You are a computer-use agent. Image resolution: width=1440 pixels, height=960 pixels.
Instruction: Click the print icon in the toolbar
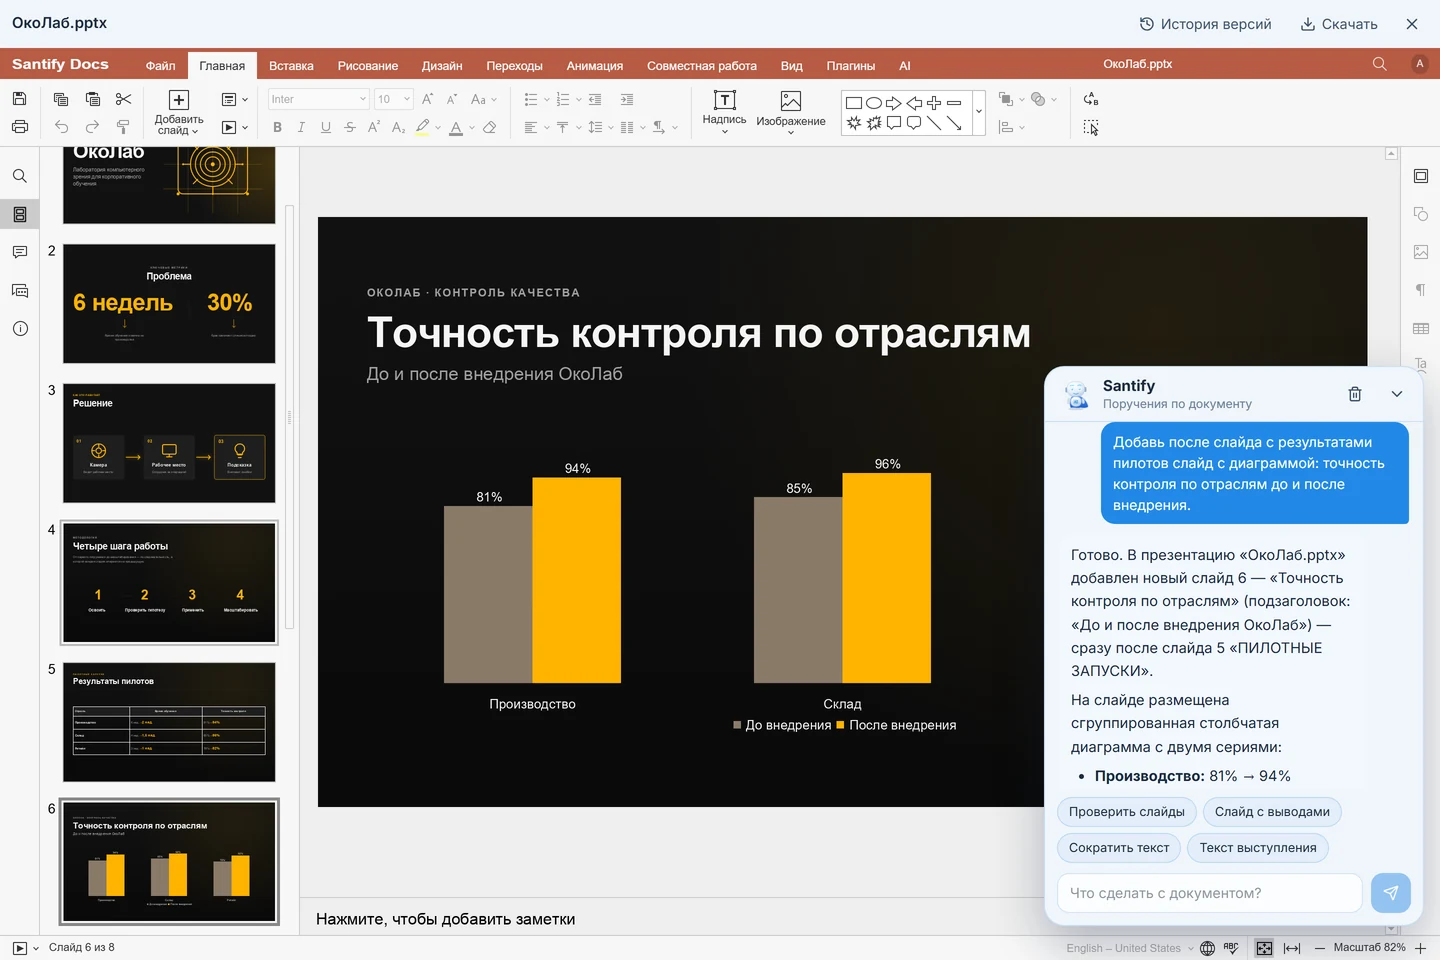point(19,127)
